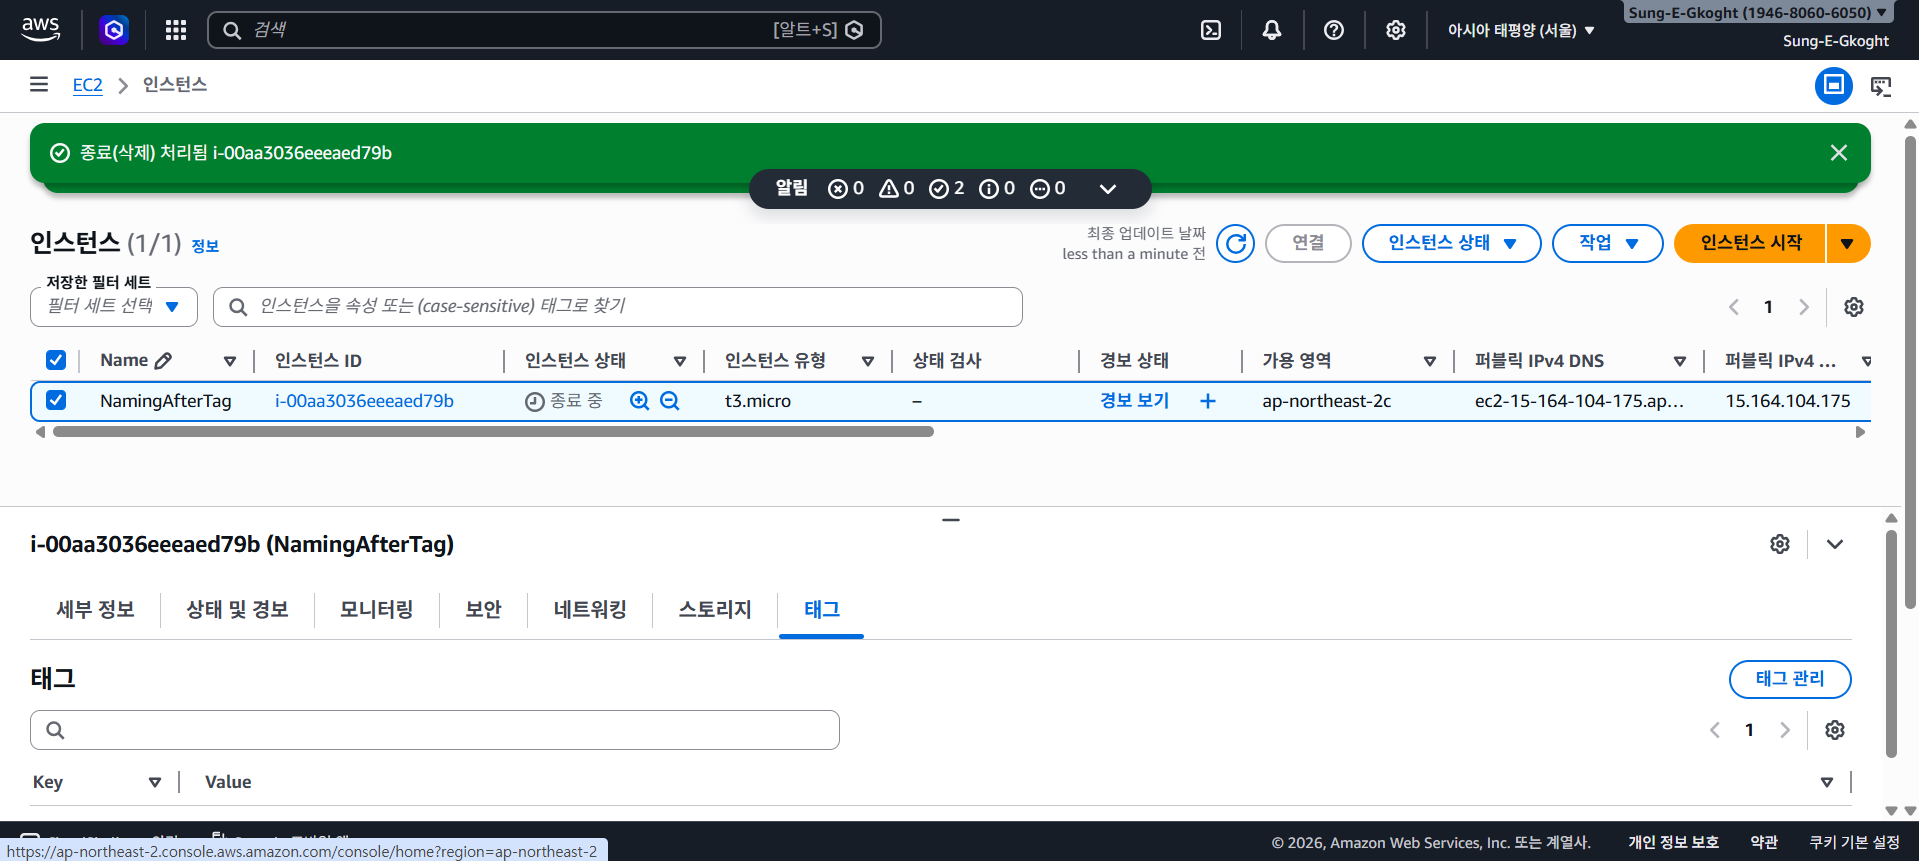Open the 정보 link beside 인스턴스 heading

coord(205,246)
